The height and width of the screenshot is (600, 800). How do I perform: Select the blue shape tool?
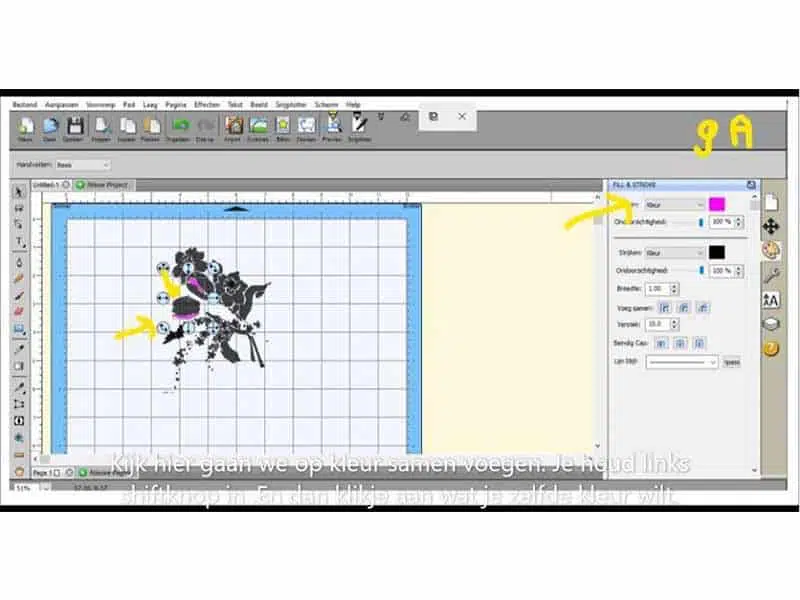tap(19, 330)
